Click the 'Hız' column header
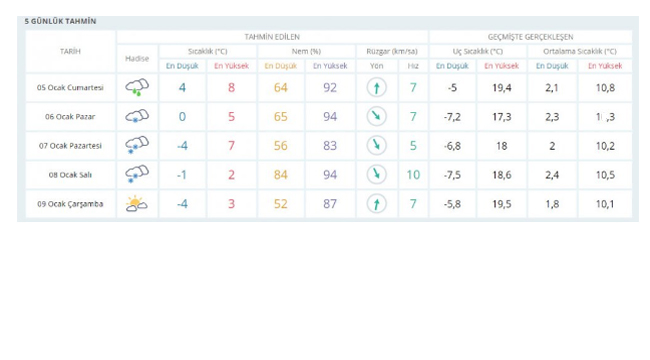This screenshot has height=360, width=650. [x=413, y=66]
